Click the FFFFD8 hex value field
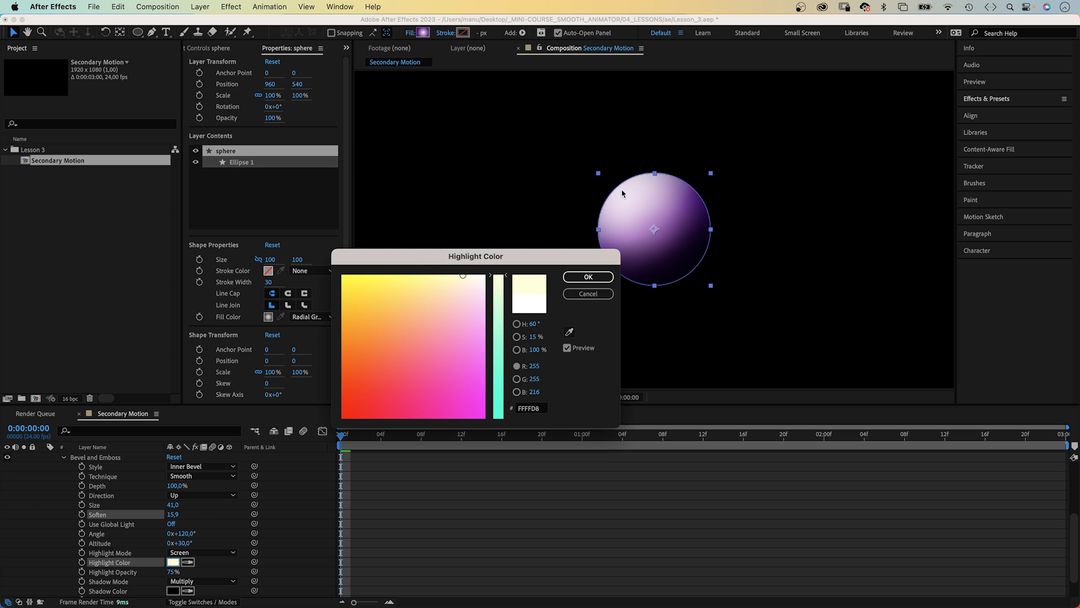 coord(530,407)
